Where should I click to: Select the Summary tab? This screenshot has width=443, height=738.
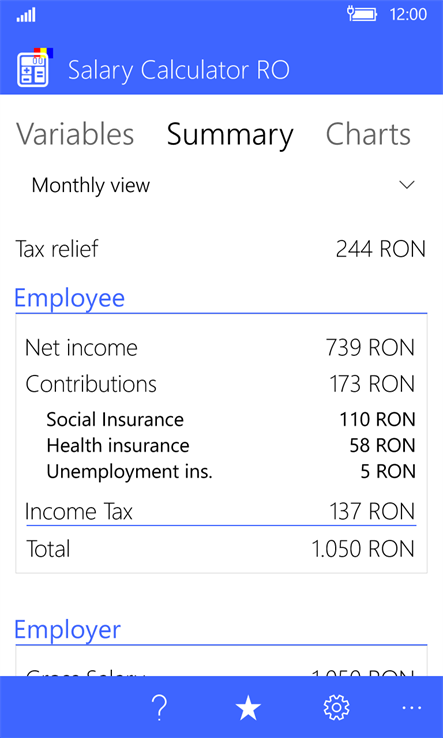click(230, 135)
